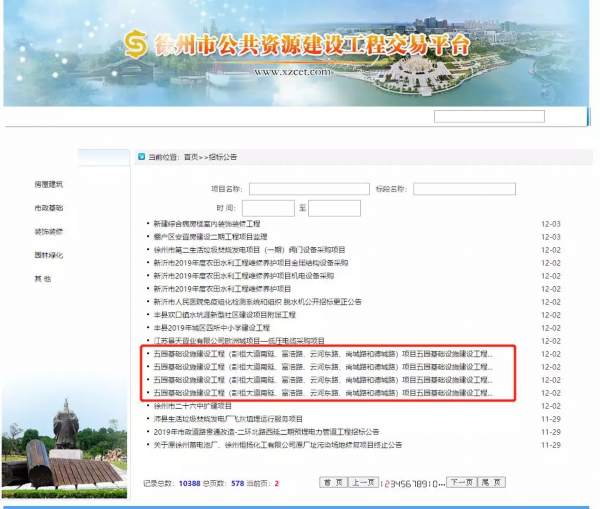Open the 装饰装修 category

48,232
